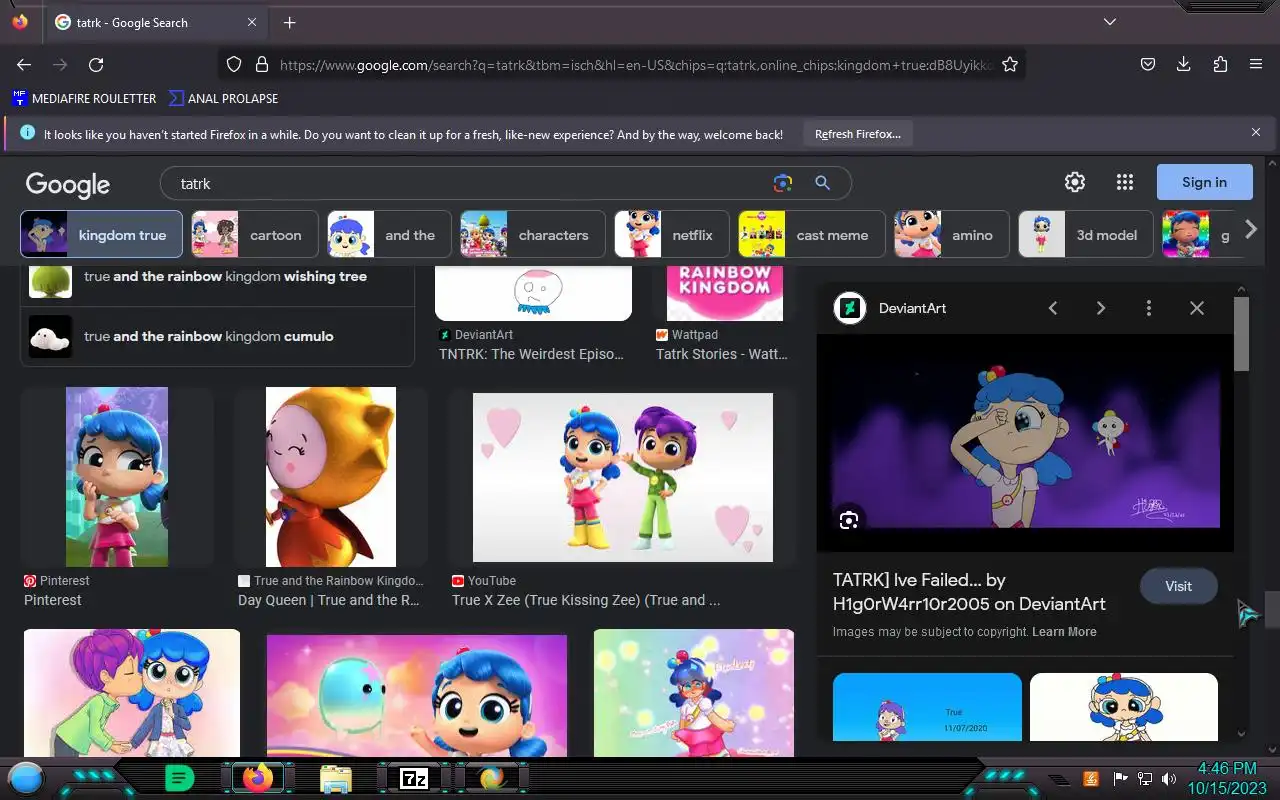Click Lens icon on preview image

click(x=849, y=520)
